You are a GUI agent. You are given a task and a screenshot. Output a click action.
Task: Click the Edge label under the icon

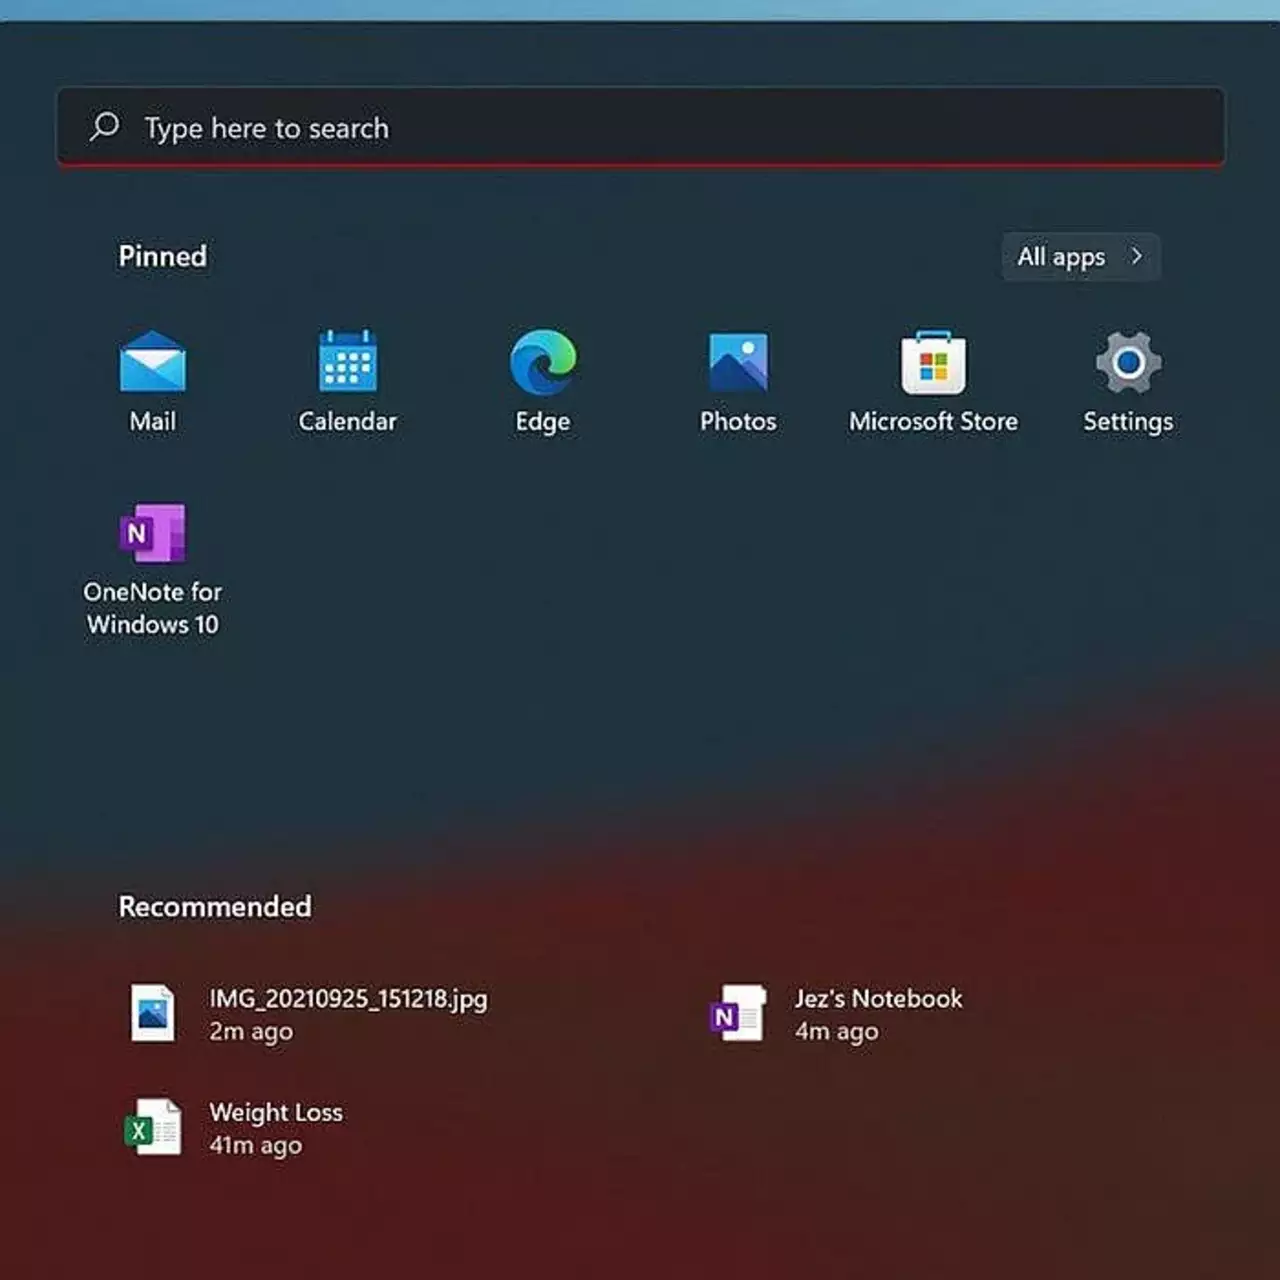click(x=542, y=422)
